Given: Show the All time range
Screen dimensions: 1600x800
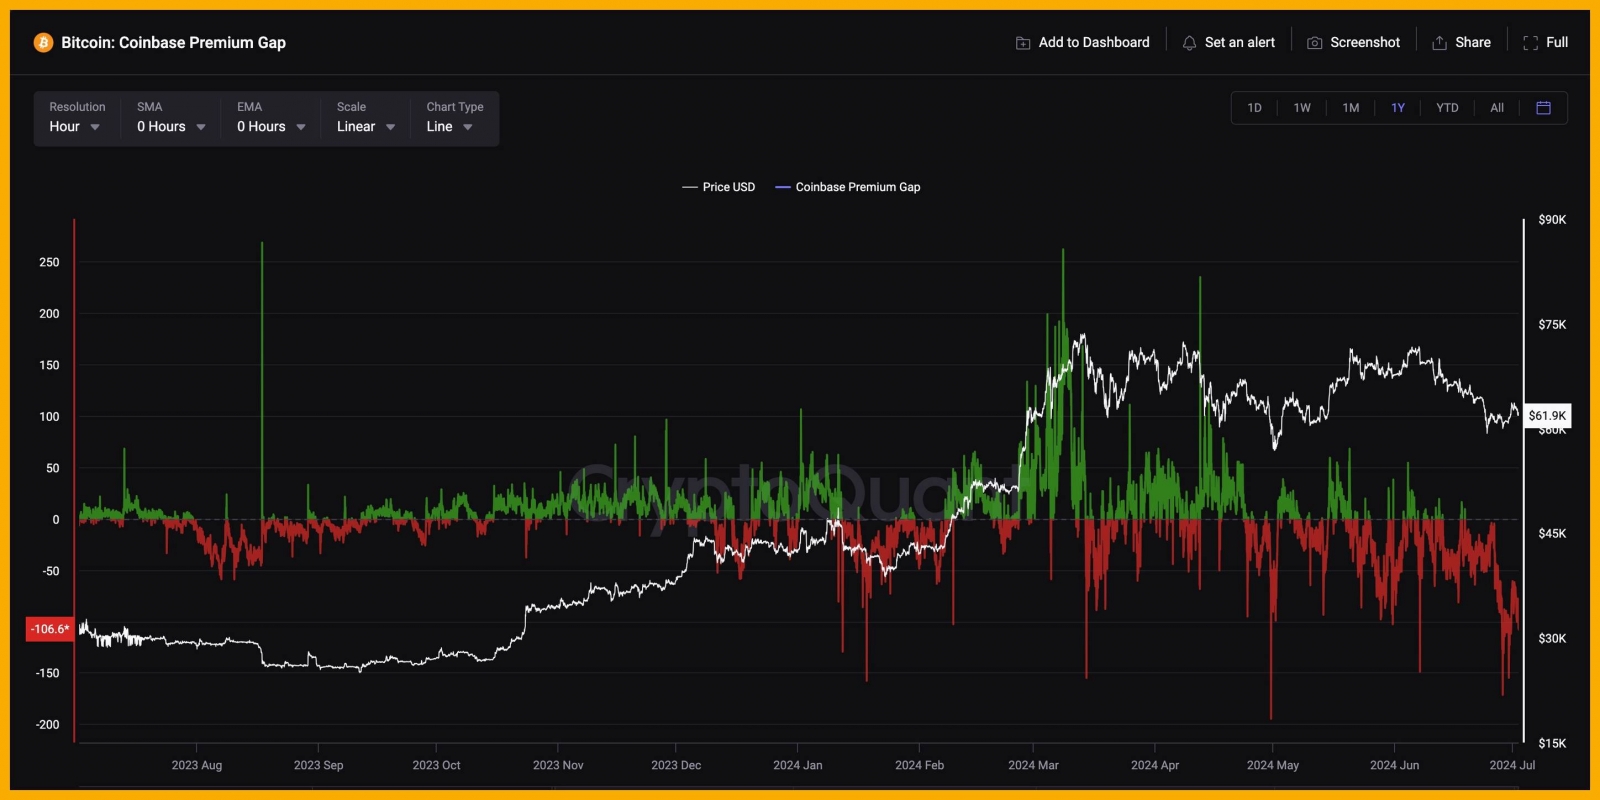Looking at the screenshot, I should [x=1497, y=108].
